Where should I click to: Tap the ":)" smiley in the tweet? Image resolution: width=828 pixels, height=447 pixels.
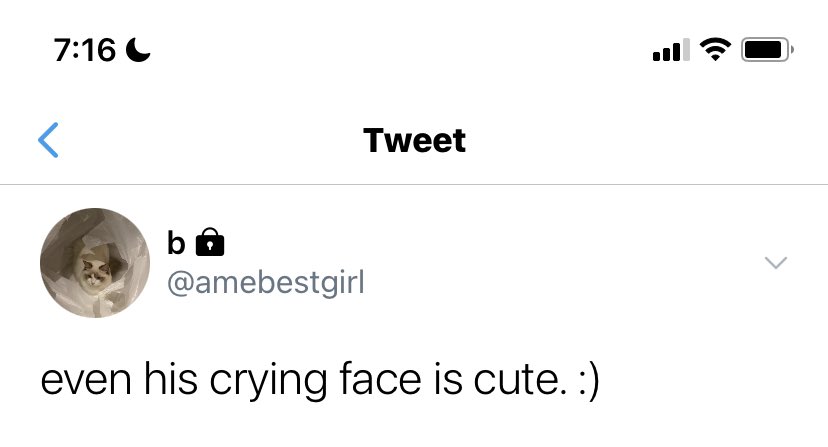(x=589, y=380)
